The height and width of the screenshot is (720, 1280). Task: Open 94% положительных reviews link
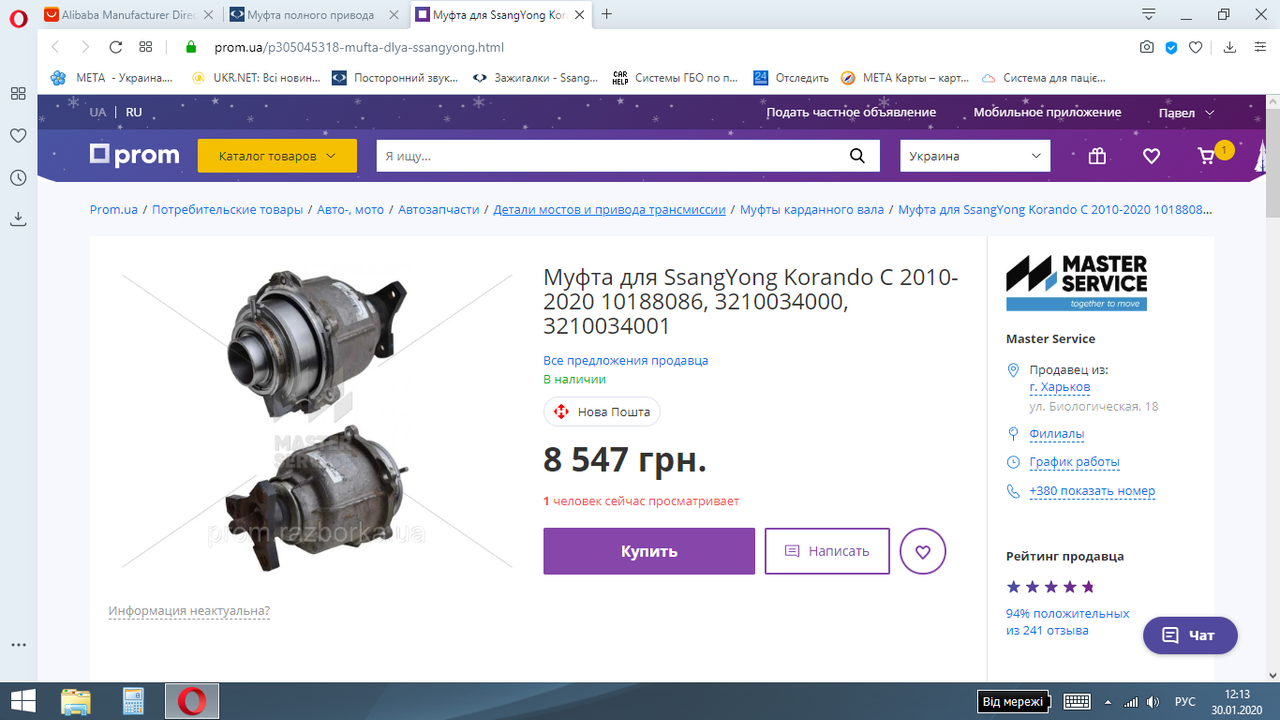(x=1067, y=622)
